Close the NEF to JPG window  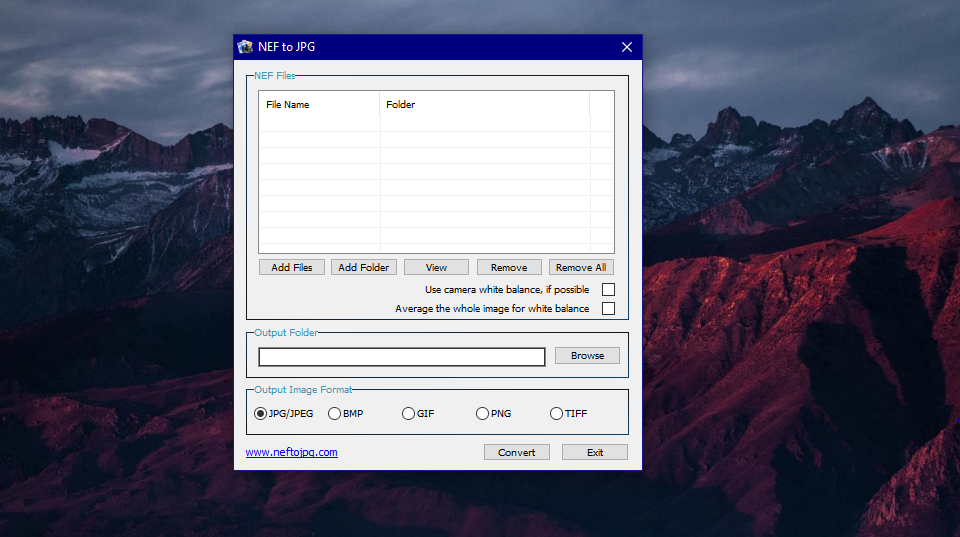tap(626, 47)
